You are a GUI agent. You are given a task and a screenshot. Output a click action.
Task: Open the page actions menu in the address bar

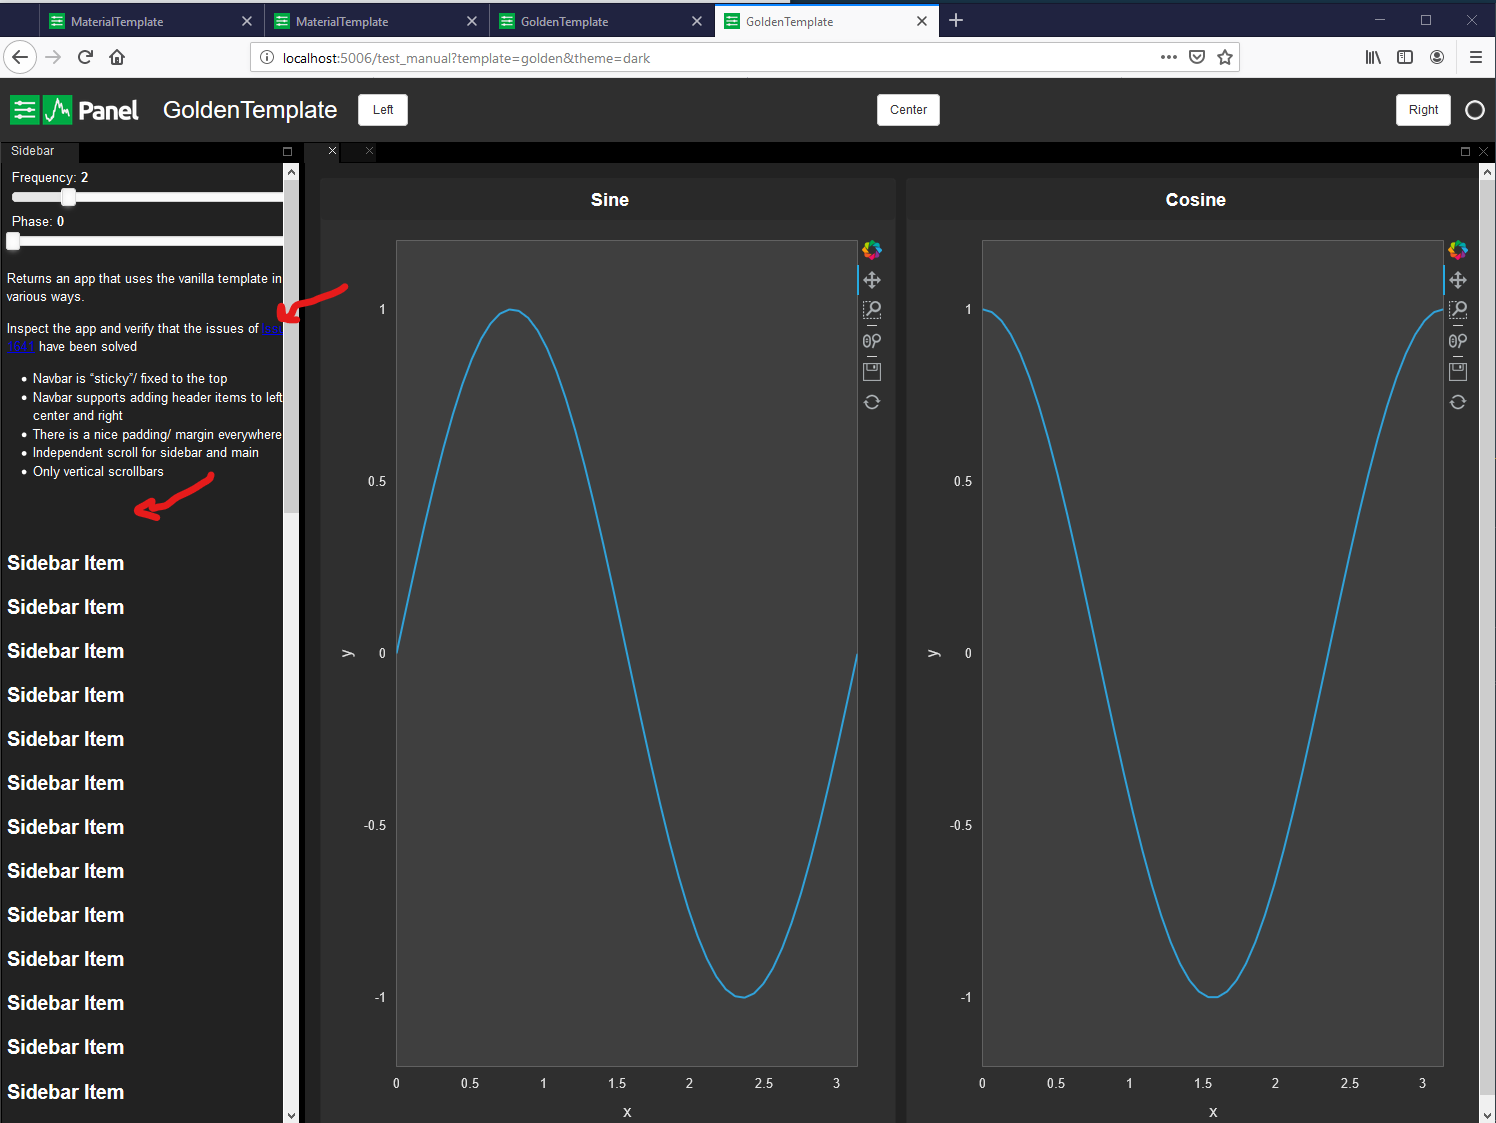coord(1168,57)
